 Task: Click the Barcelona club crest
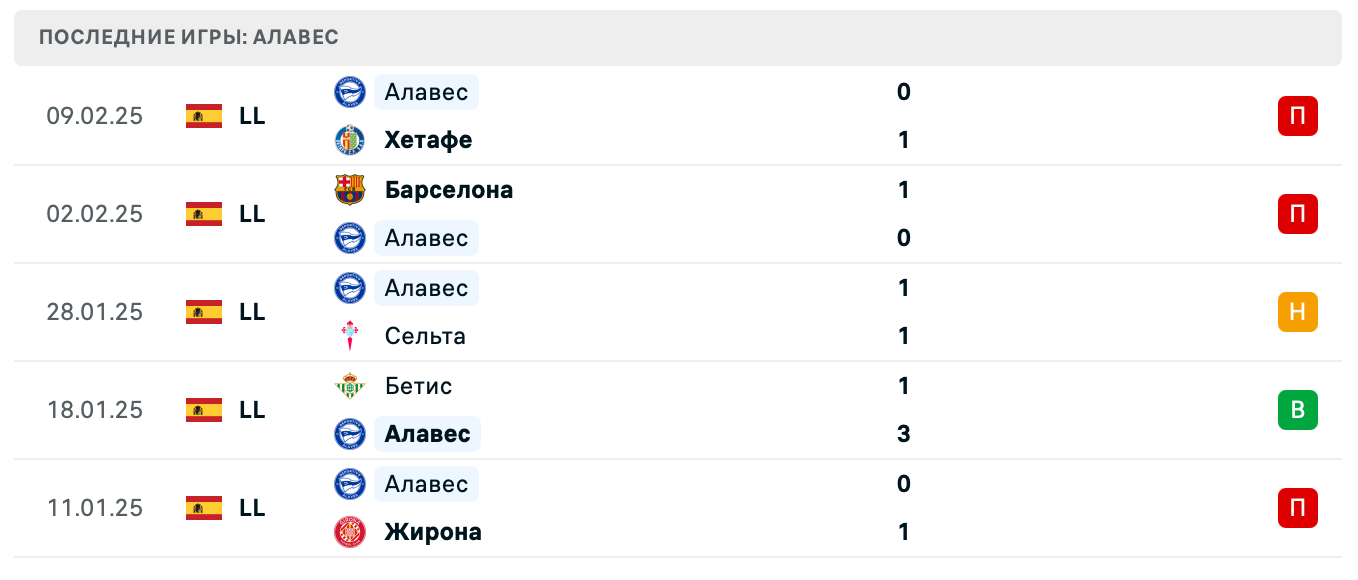click(349, 189)
